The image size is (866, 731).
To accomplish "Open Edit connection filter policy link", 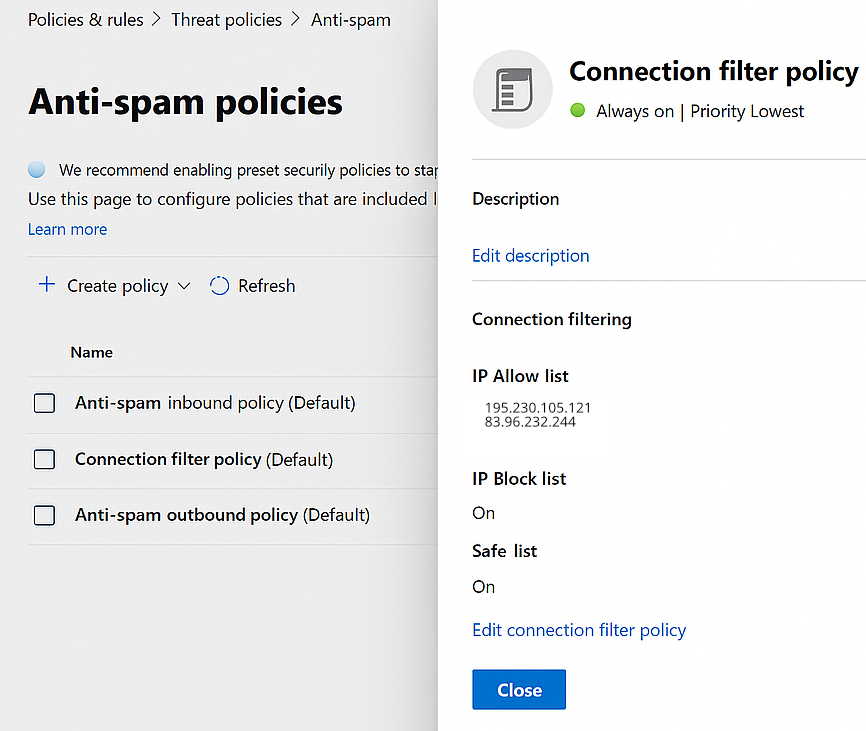I will coord(579,630).
